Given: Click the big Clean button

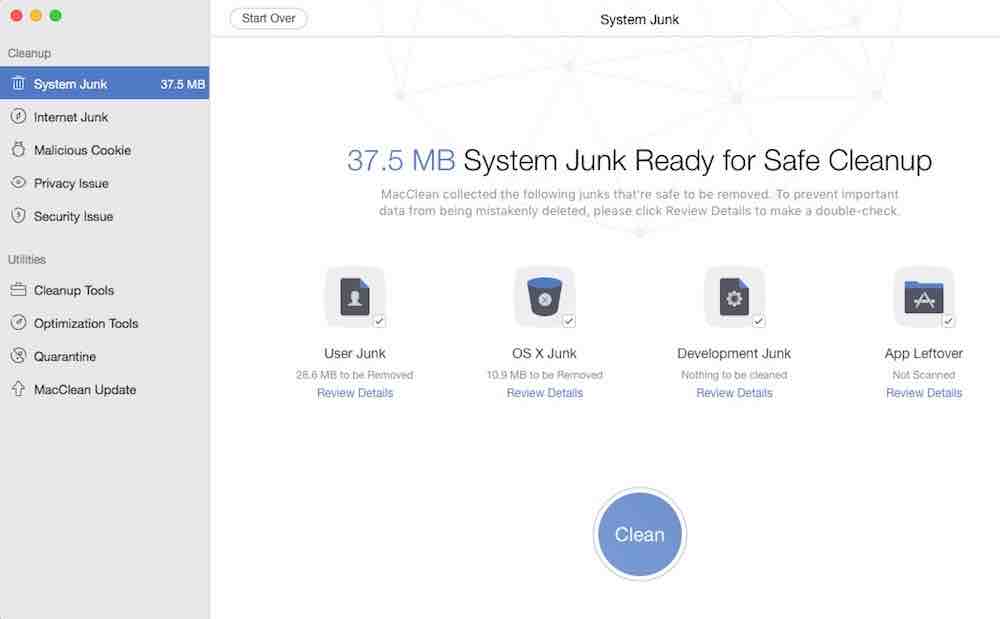Looking at the screenshot, I should click(x=640, y=534).
